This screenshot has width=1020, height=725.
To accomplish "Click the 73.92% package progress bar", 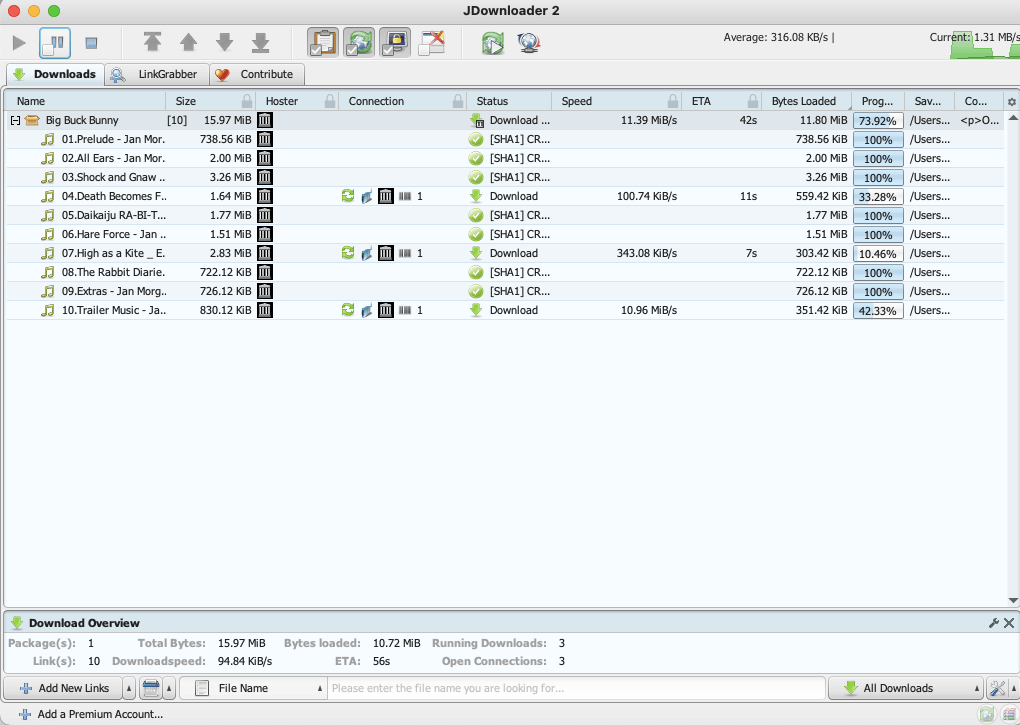I will click(878, 119).
